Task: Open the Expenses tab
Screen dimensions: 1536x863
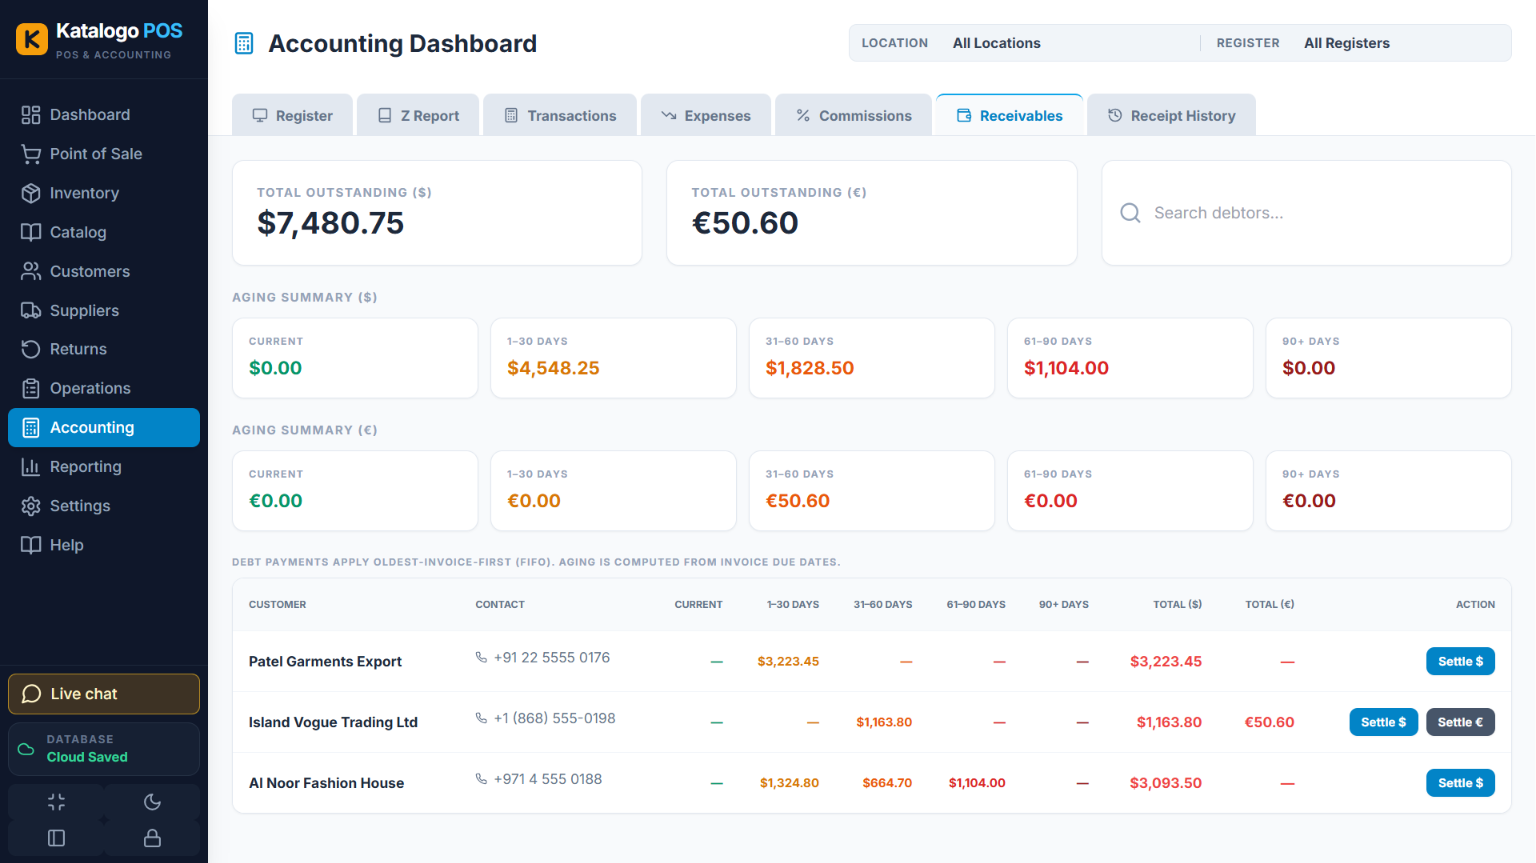Action: tap(706, 115)
